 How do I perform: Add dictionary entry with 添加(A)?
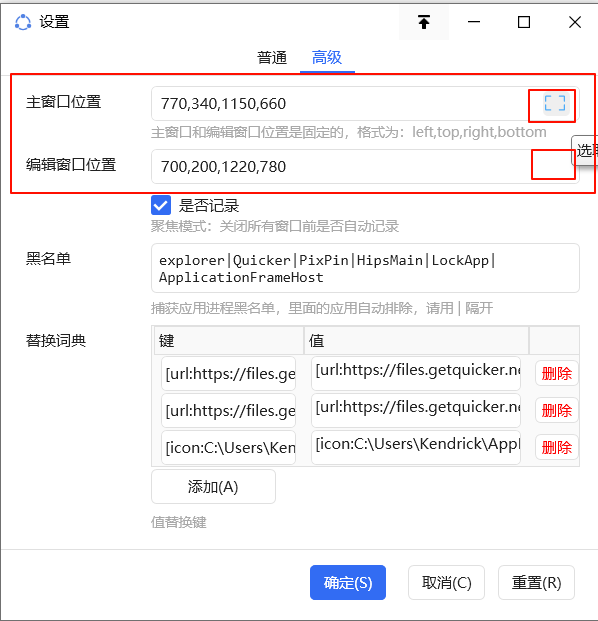[213, 486]
